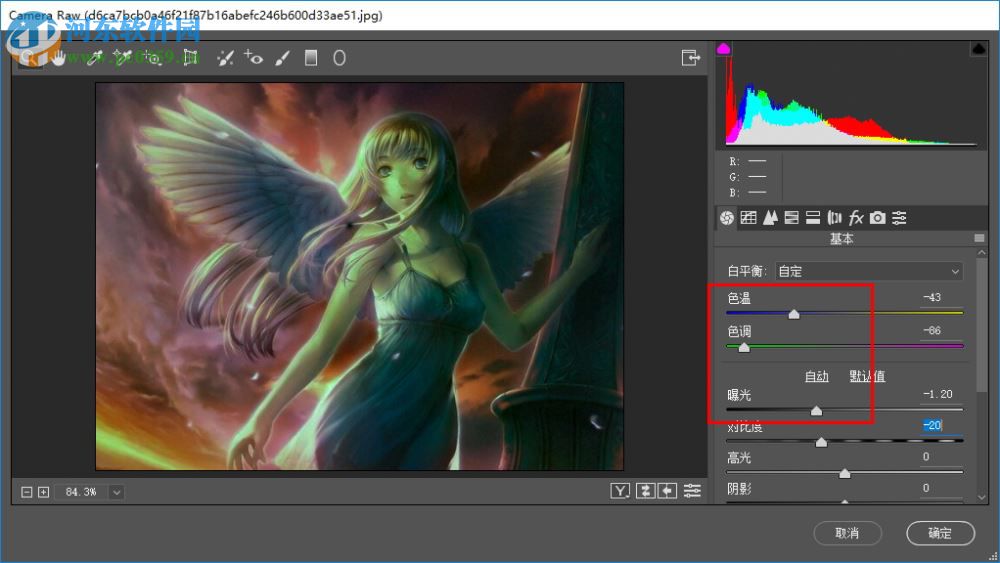Image resolution: width=1000 pixels, height=563 pixels.
Task: Open the 基本 panel flyout menu
Action: pyautogui.click(x=979, y=238)
